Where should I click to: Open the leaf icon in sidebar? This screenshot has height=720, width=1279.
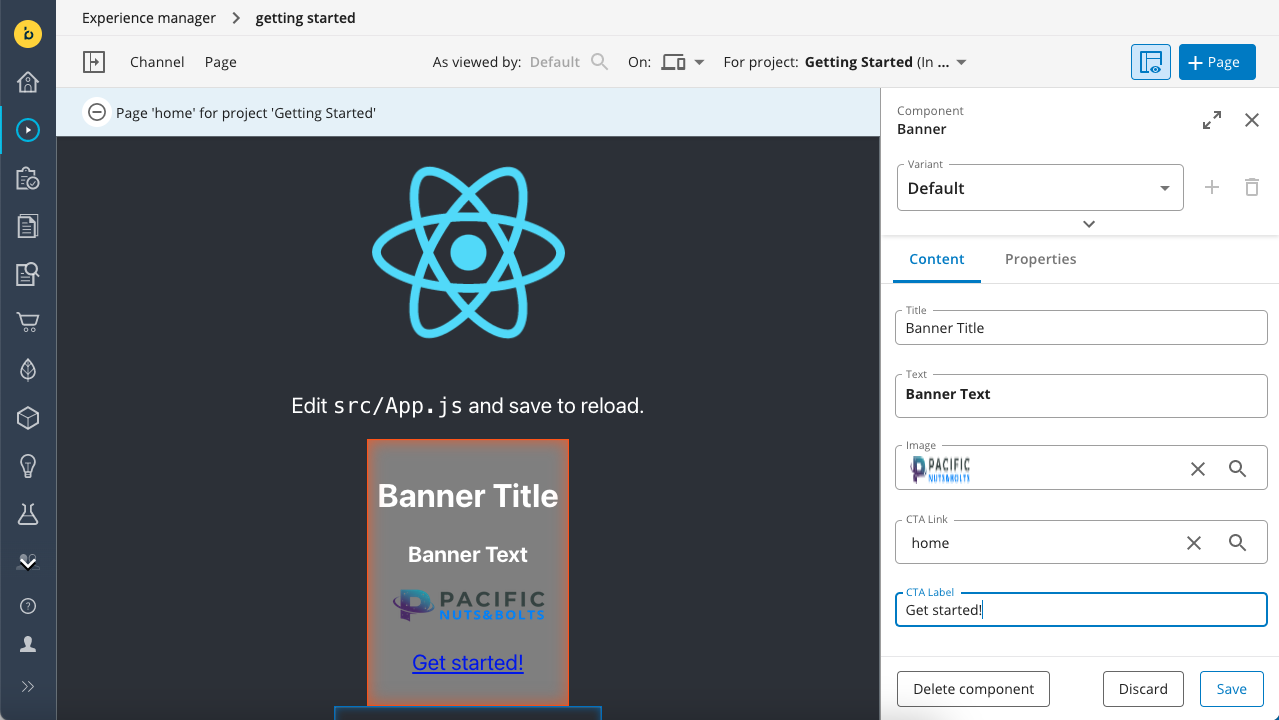28,370
